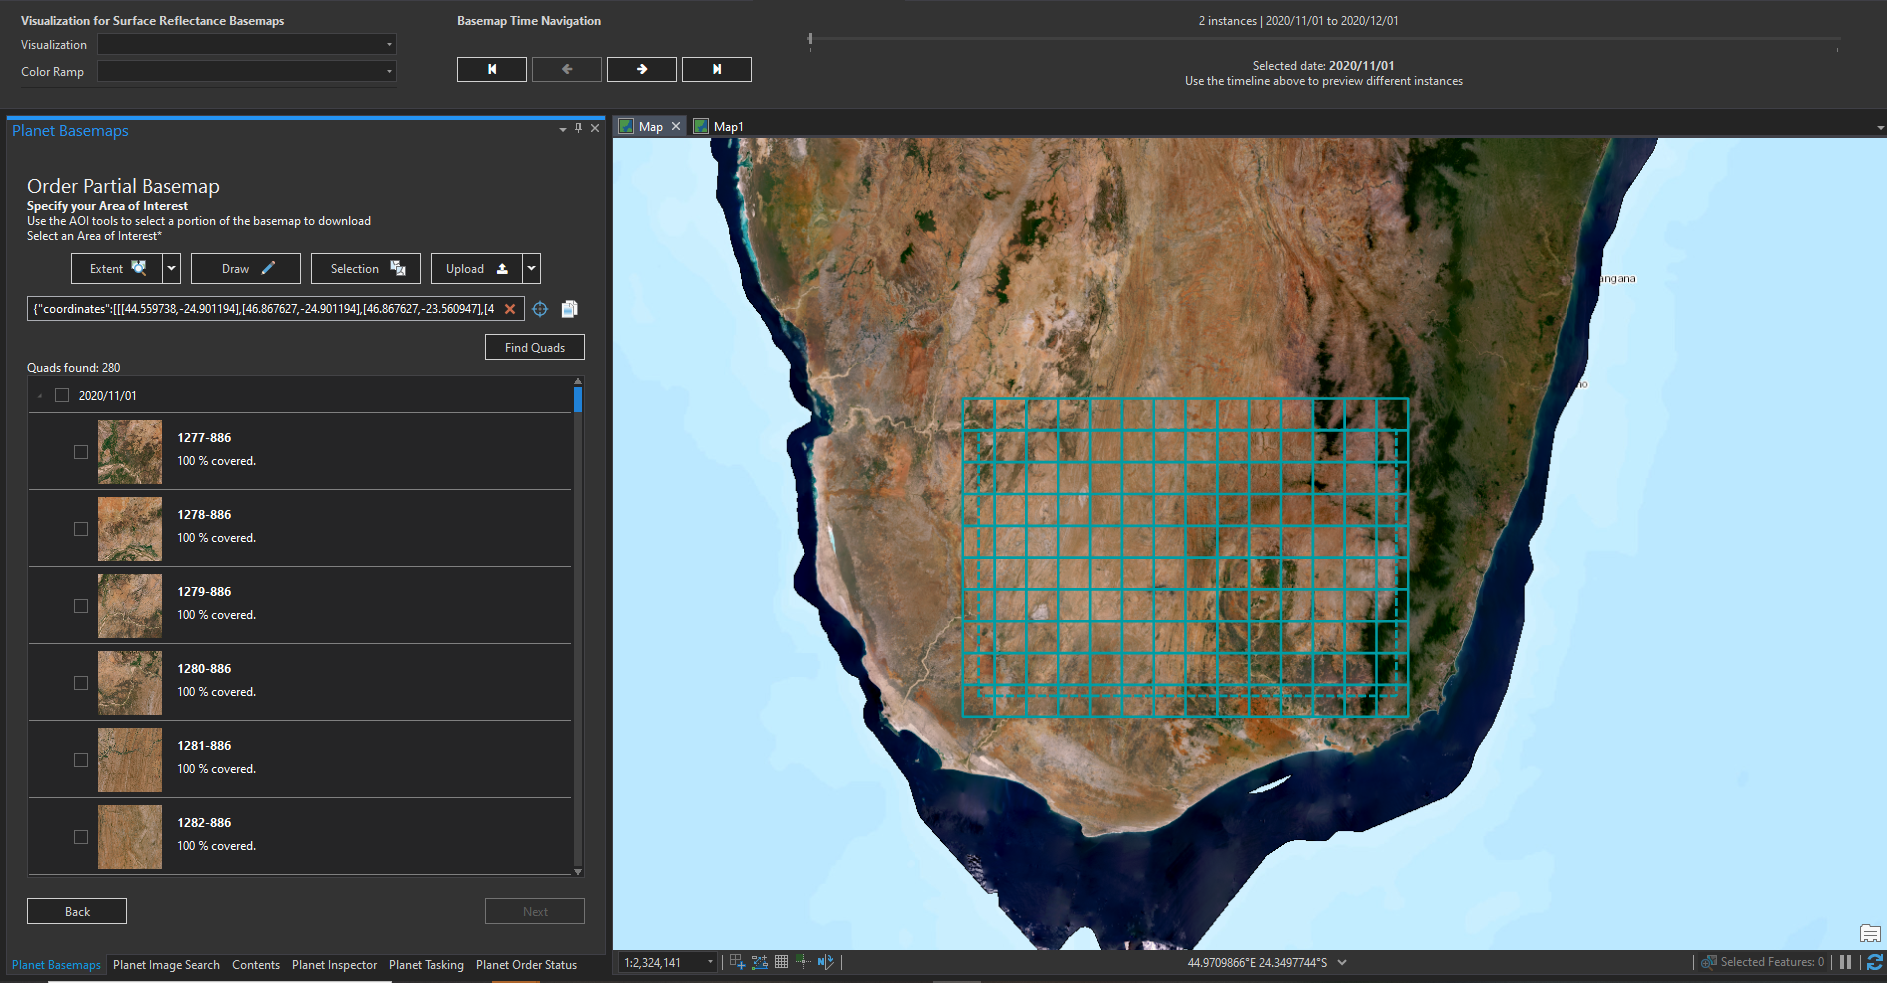1887x983 pixels.
Task: Click the Find Quads button
Action: pos(534,347)
